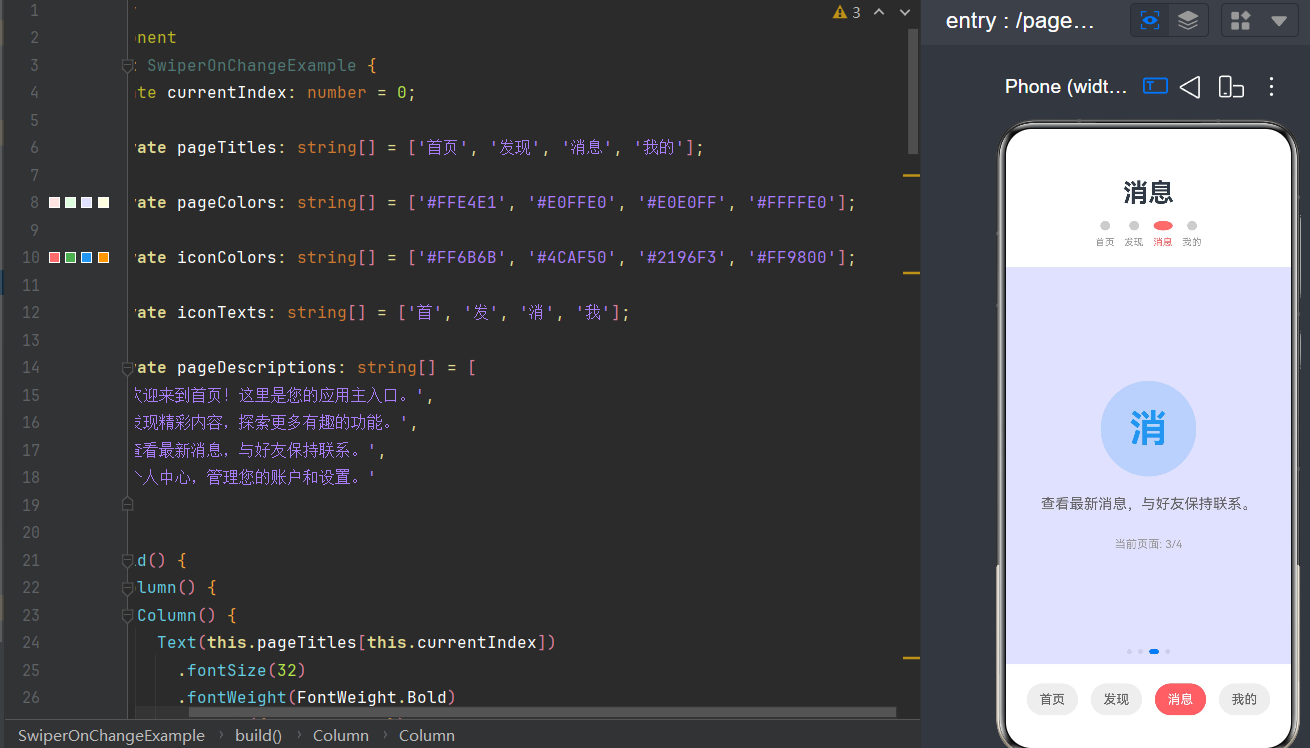This screenshot has height=748, width=1310.
Task: Click the orange #FF9800 swatch on line 10
Action: coord(103,258)
